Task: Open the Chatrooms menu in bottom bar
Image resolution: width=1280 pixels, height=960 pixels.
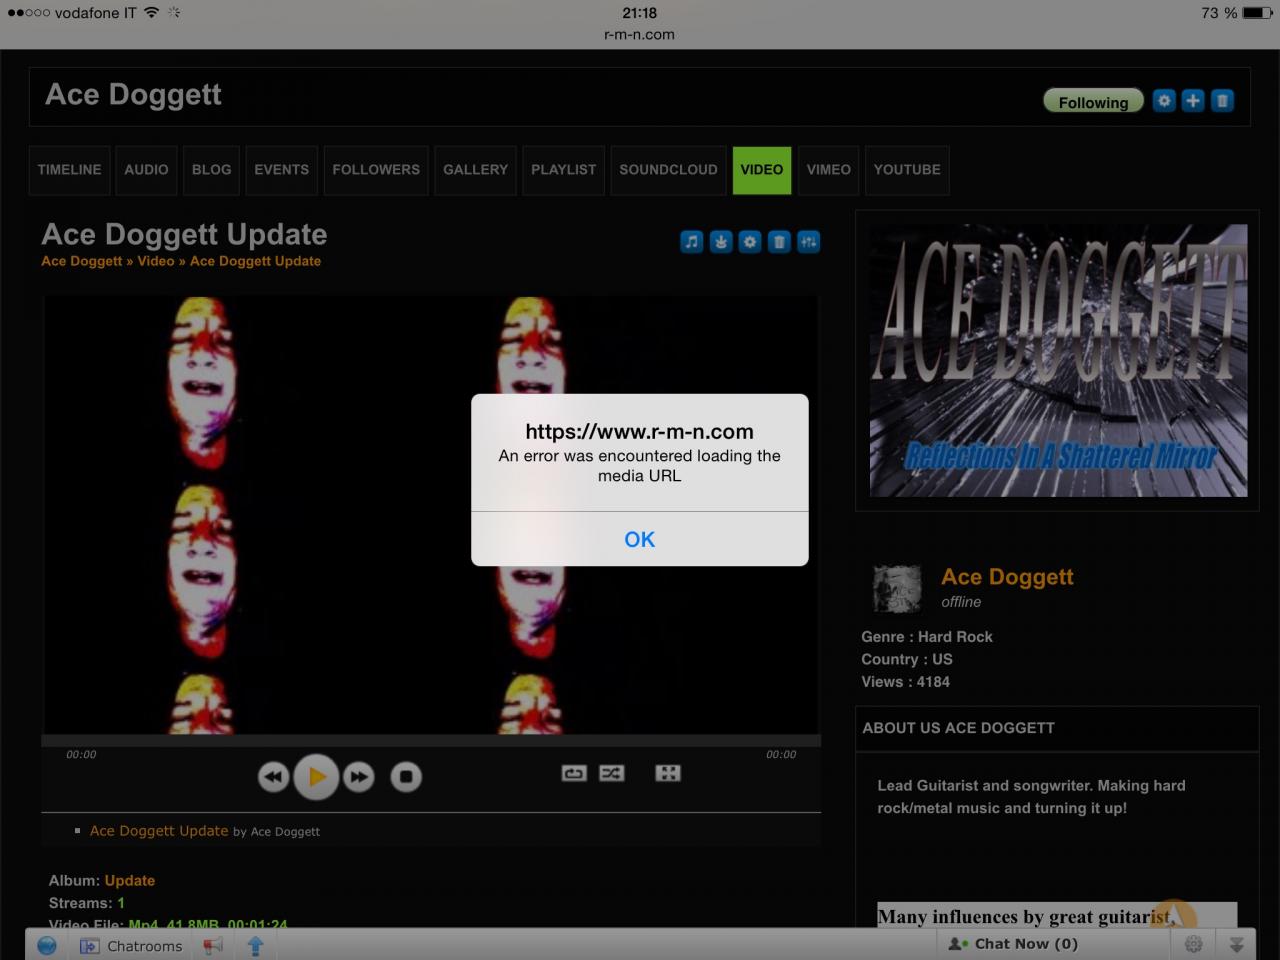Action: (132, 946)
